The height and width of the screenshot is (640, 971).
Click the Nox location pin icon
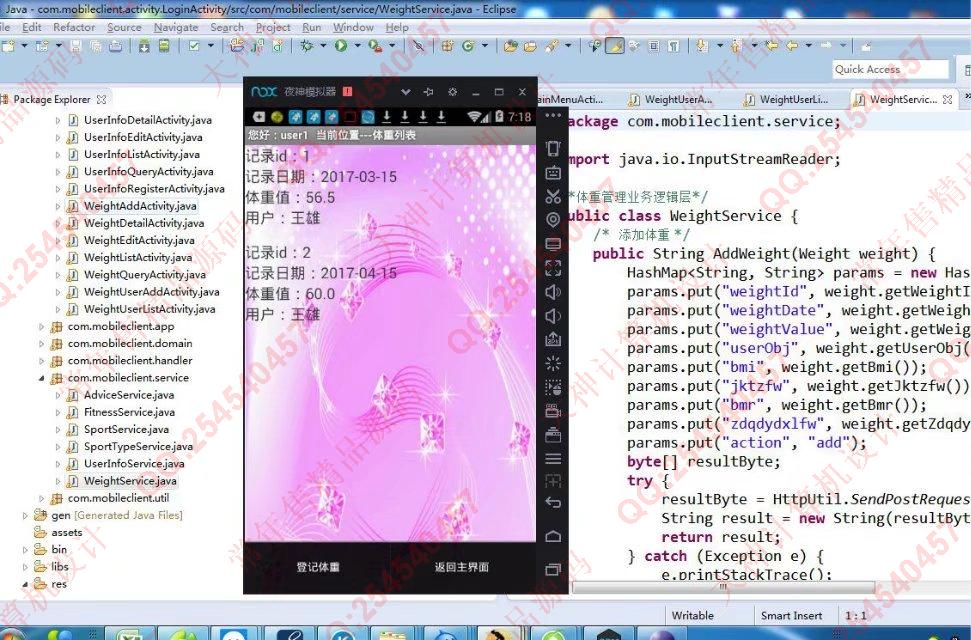coord(553,220)
